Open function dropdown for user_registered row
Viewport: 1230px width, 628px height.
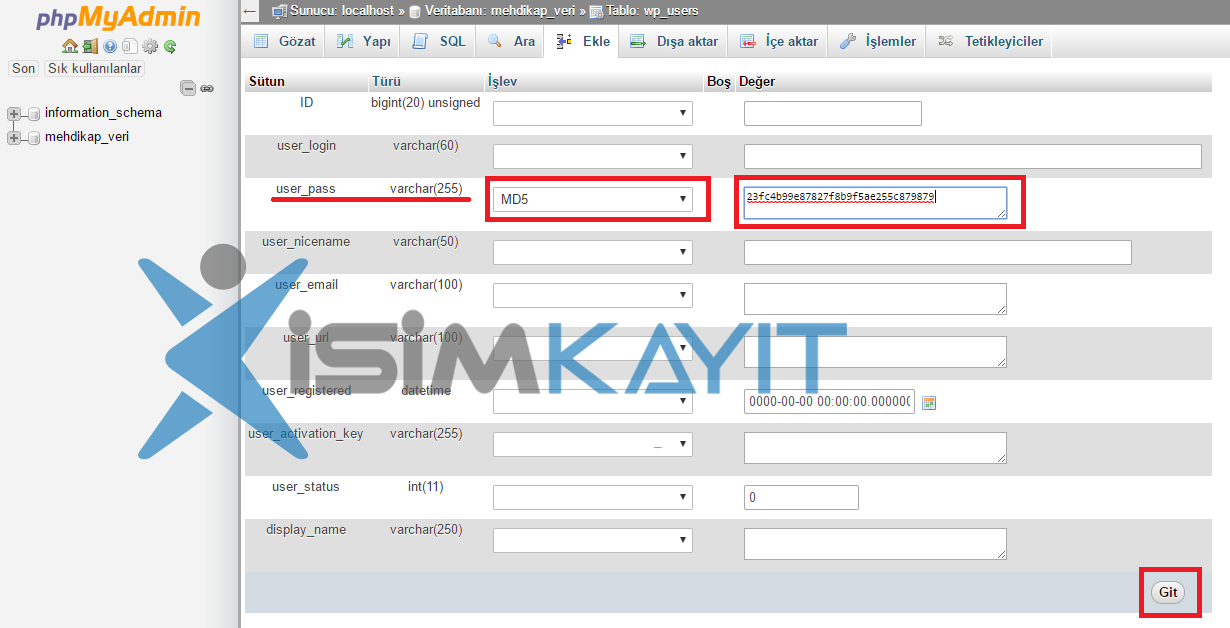[x=593, y=402]
